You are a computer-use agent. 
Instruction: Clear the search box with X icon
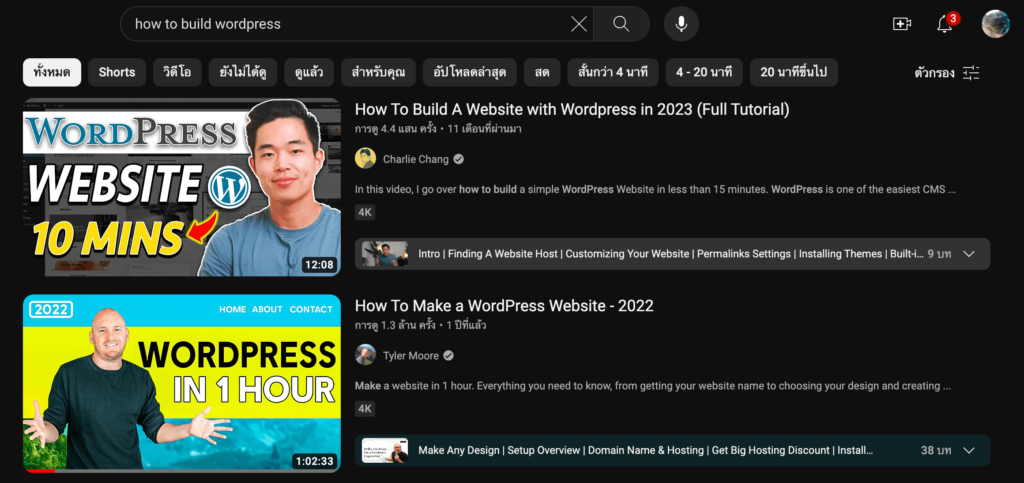point(579,24)
